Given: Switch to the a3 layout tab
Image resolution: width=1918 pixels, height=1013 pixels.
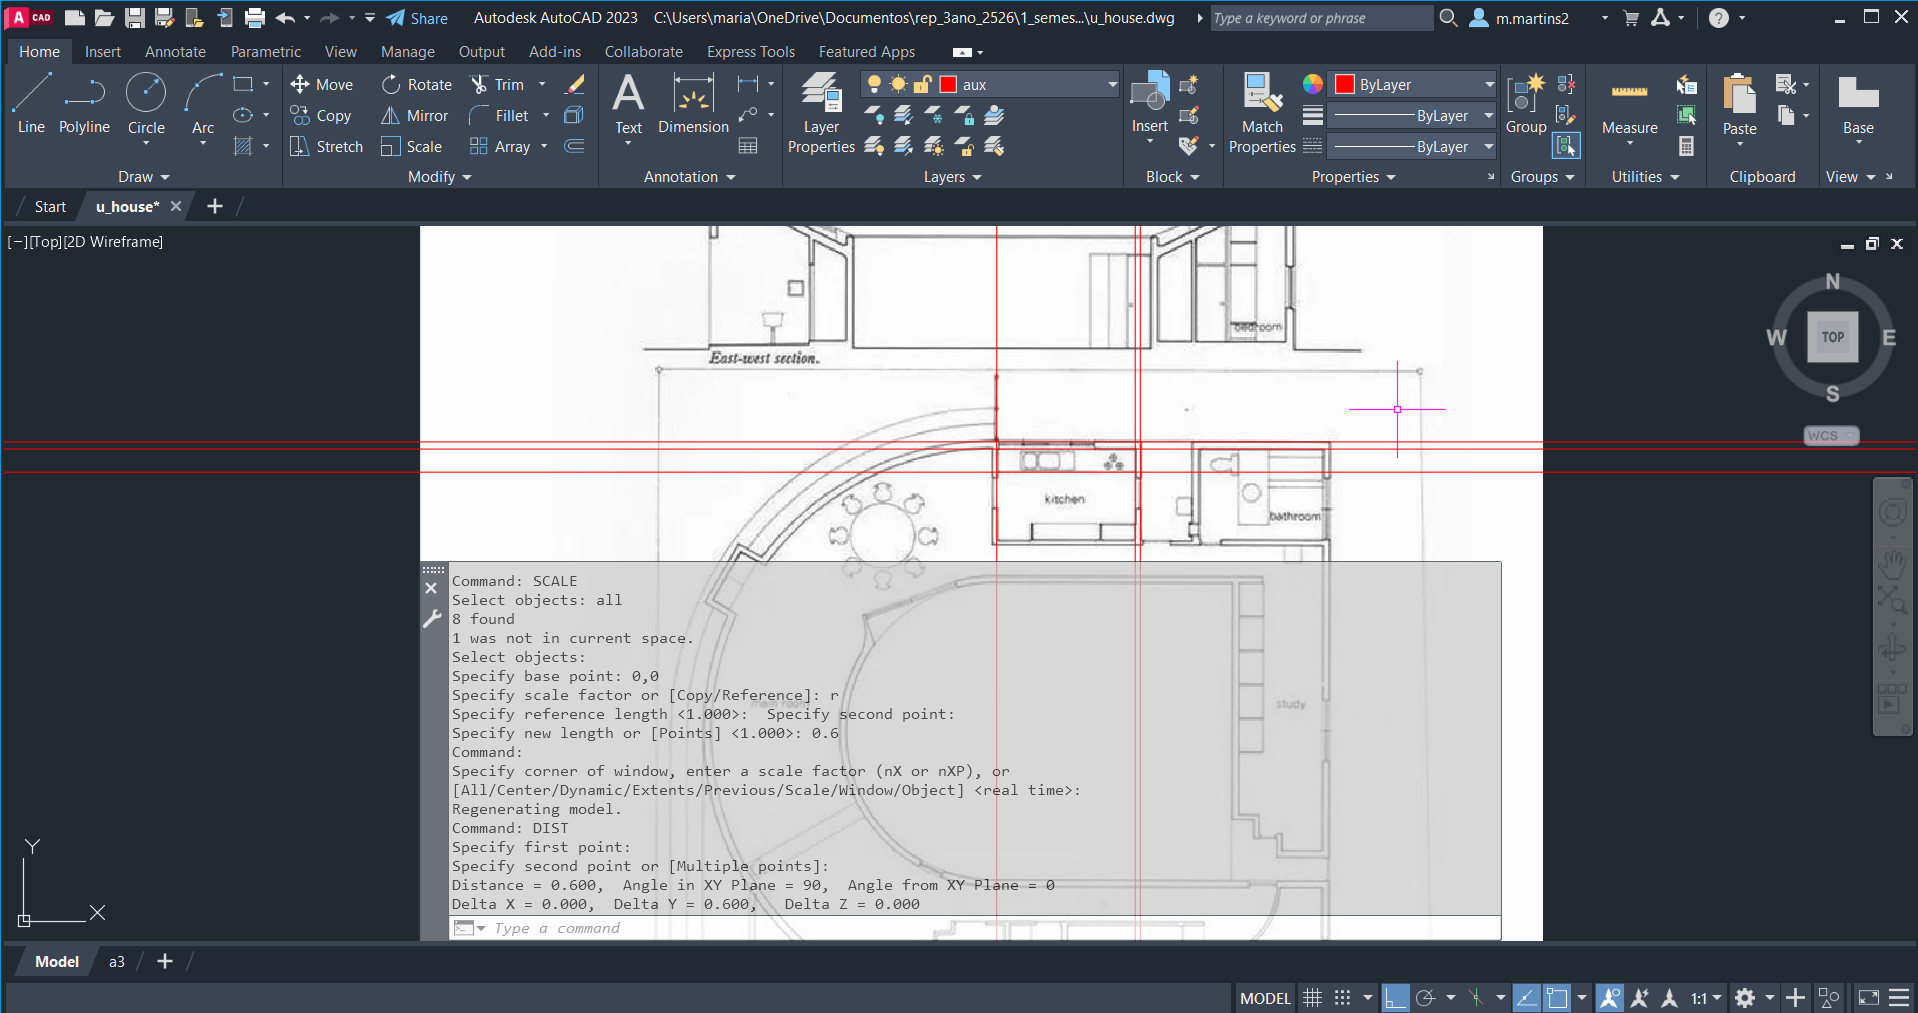Looking at the screenshot, I should (117, 962).
